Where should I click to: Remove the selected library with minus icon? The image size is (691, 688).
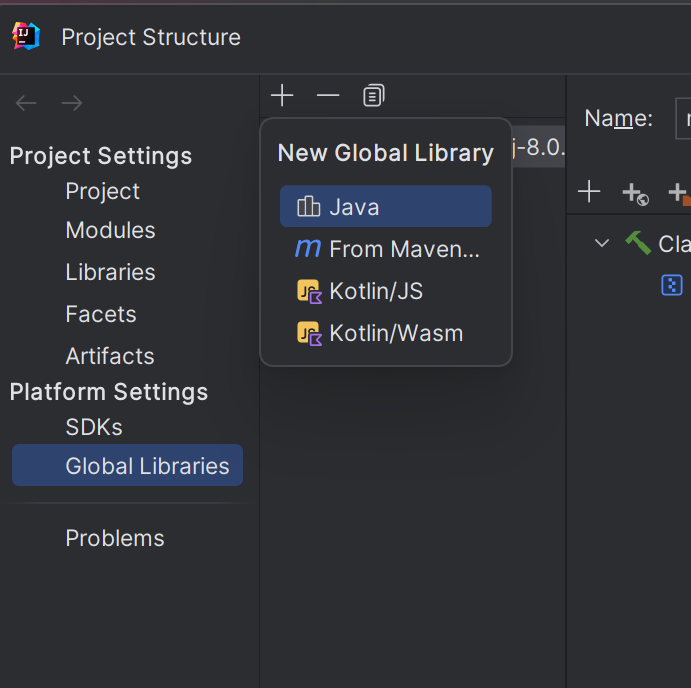[328, 96]
